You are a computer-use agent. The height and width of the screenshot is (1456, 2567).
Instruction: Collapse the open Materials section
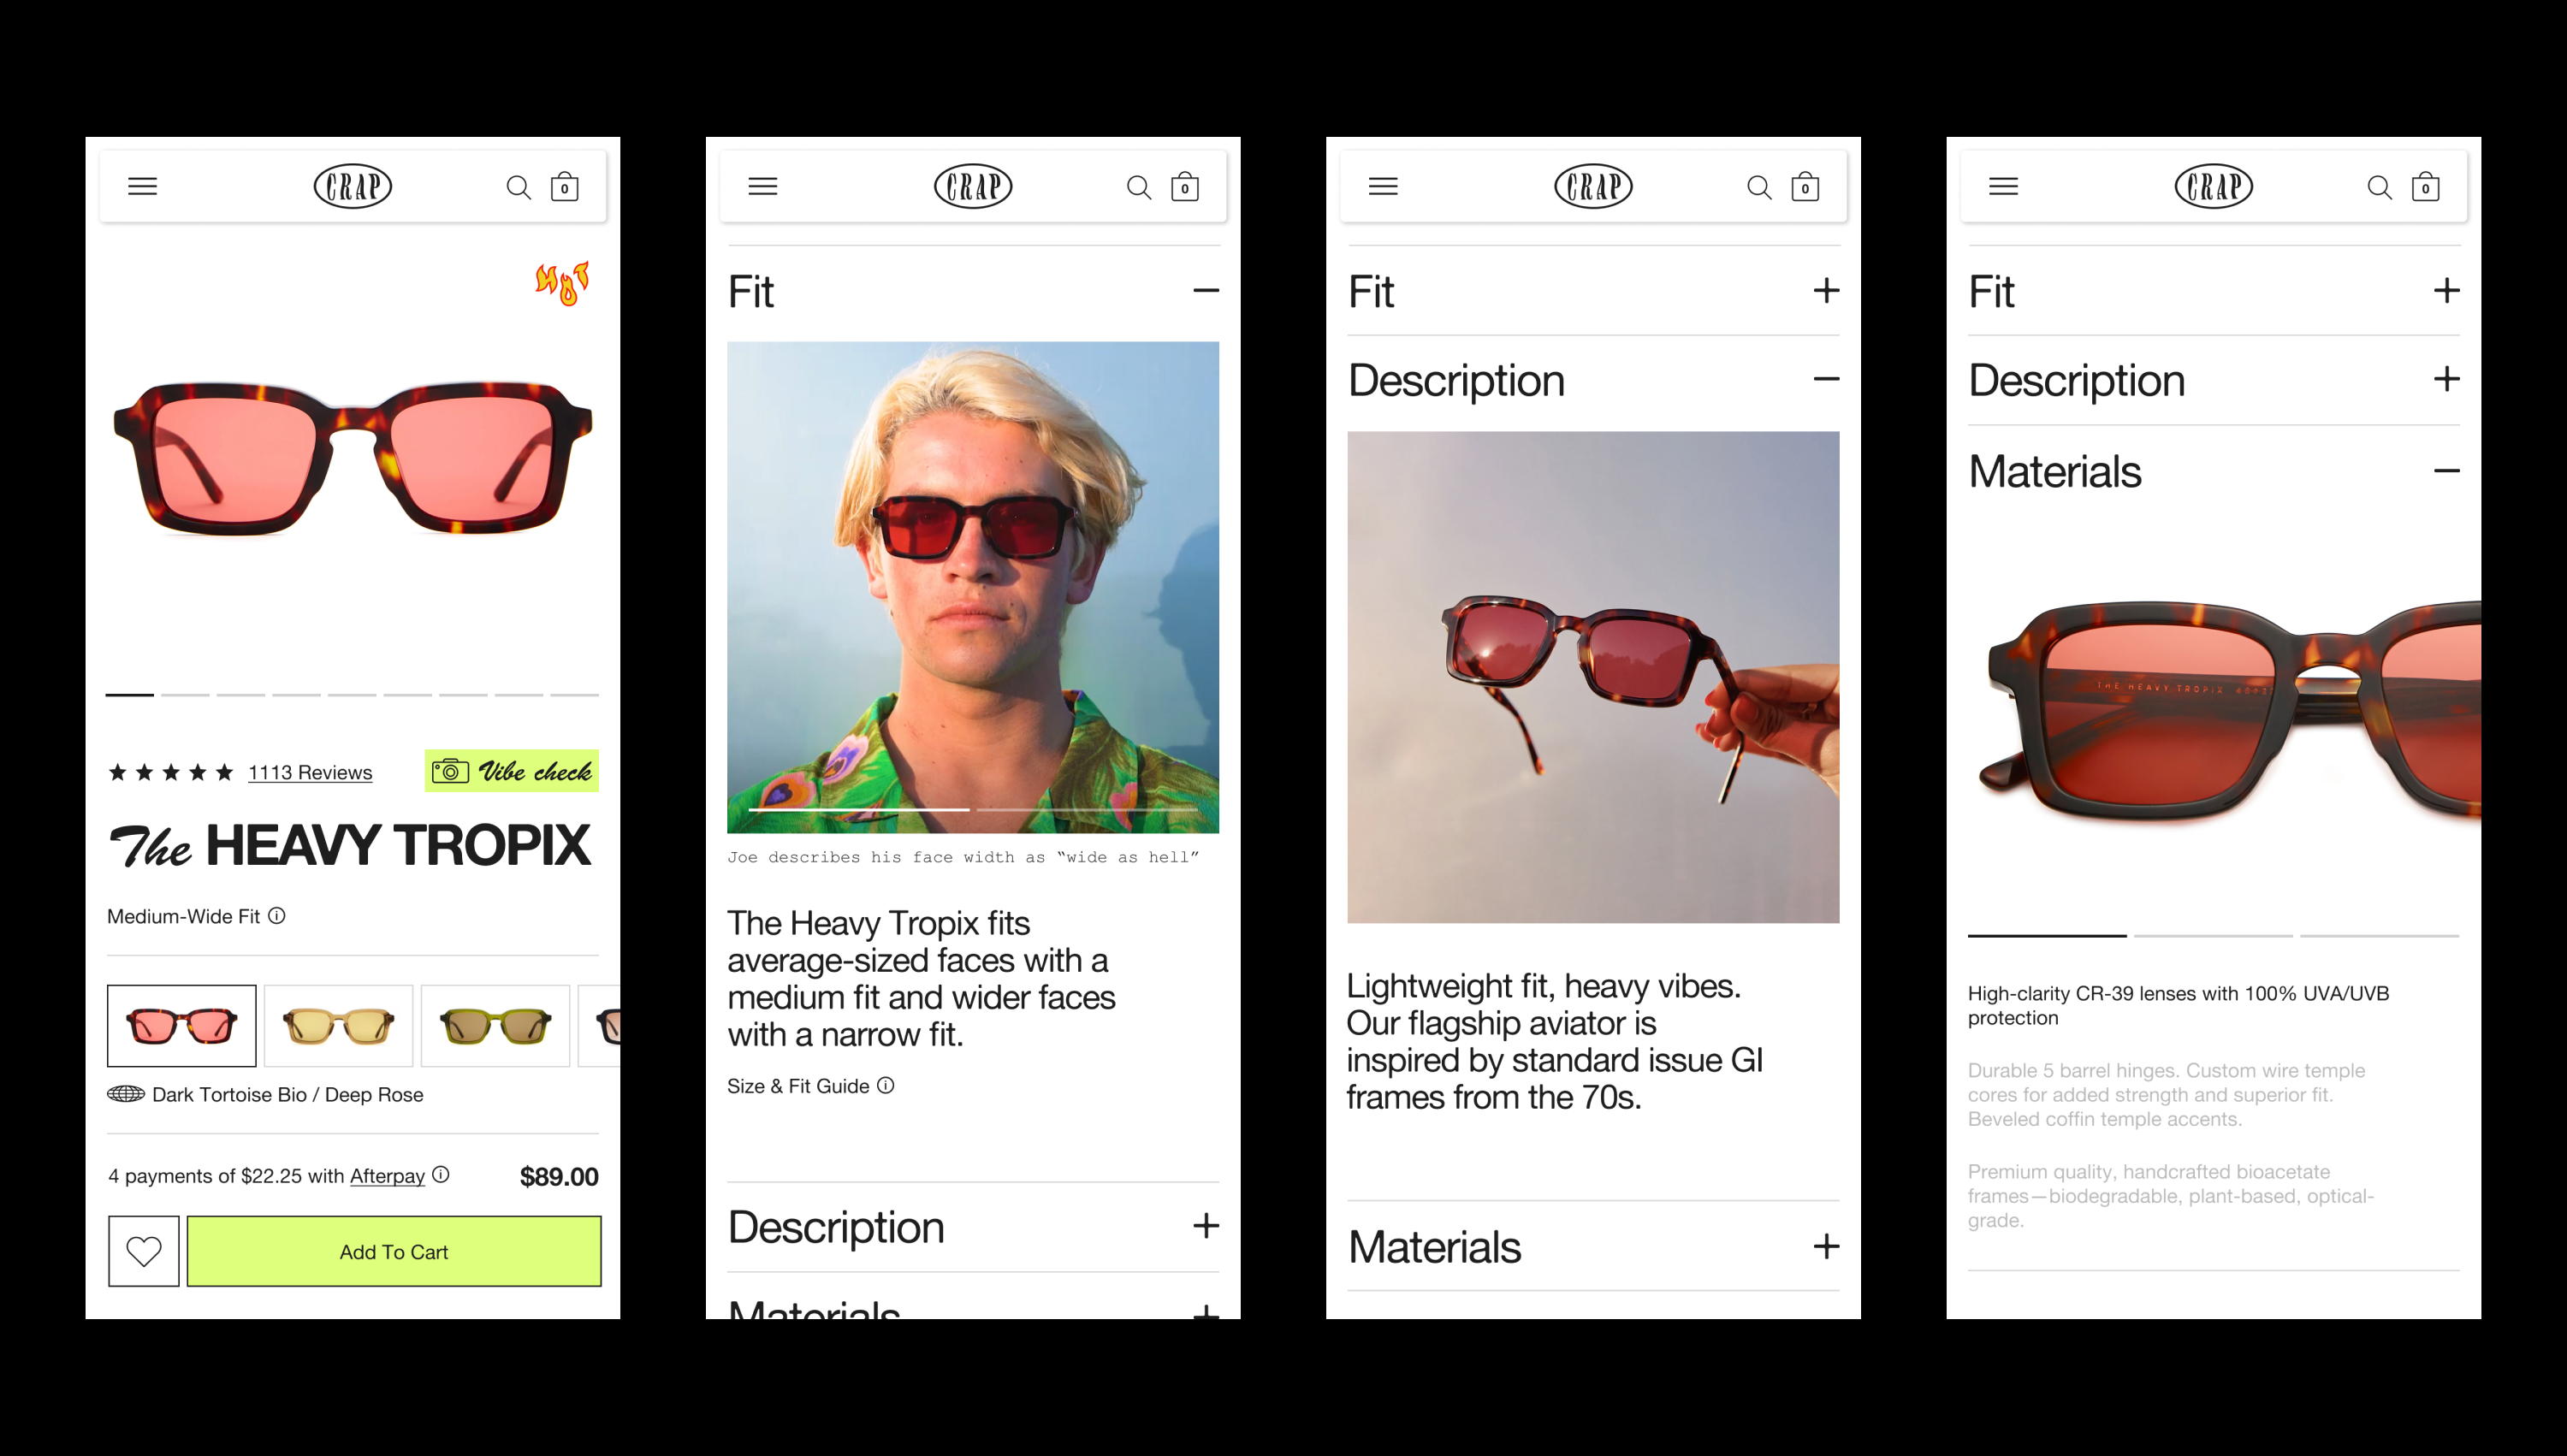pyautogui.click(x=2446, y=471)
